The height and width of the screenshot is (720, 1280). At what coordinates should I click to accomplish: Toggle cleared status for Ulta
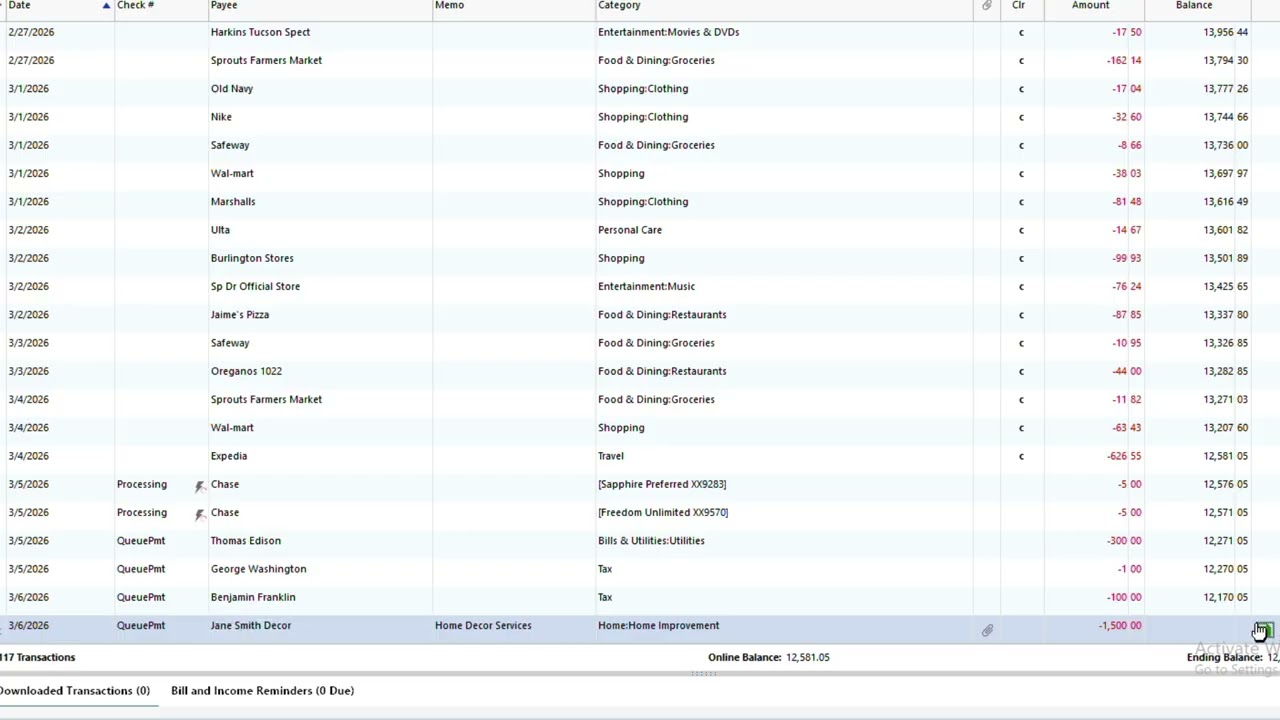pos(1021,230)
